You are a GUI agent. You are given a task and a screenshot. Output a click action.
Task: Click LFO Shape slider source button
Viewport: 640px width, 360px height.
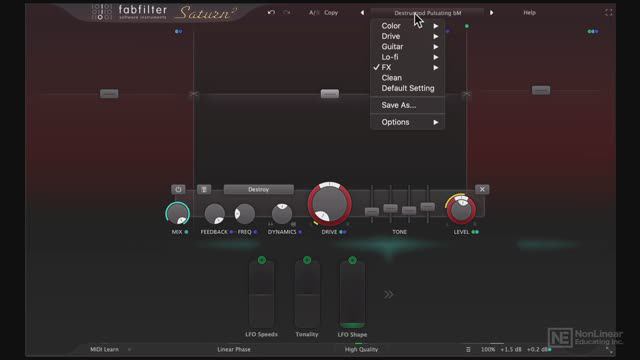pos(353,260)
